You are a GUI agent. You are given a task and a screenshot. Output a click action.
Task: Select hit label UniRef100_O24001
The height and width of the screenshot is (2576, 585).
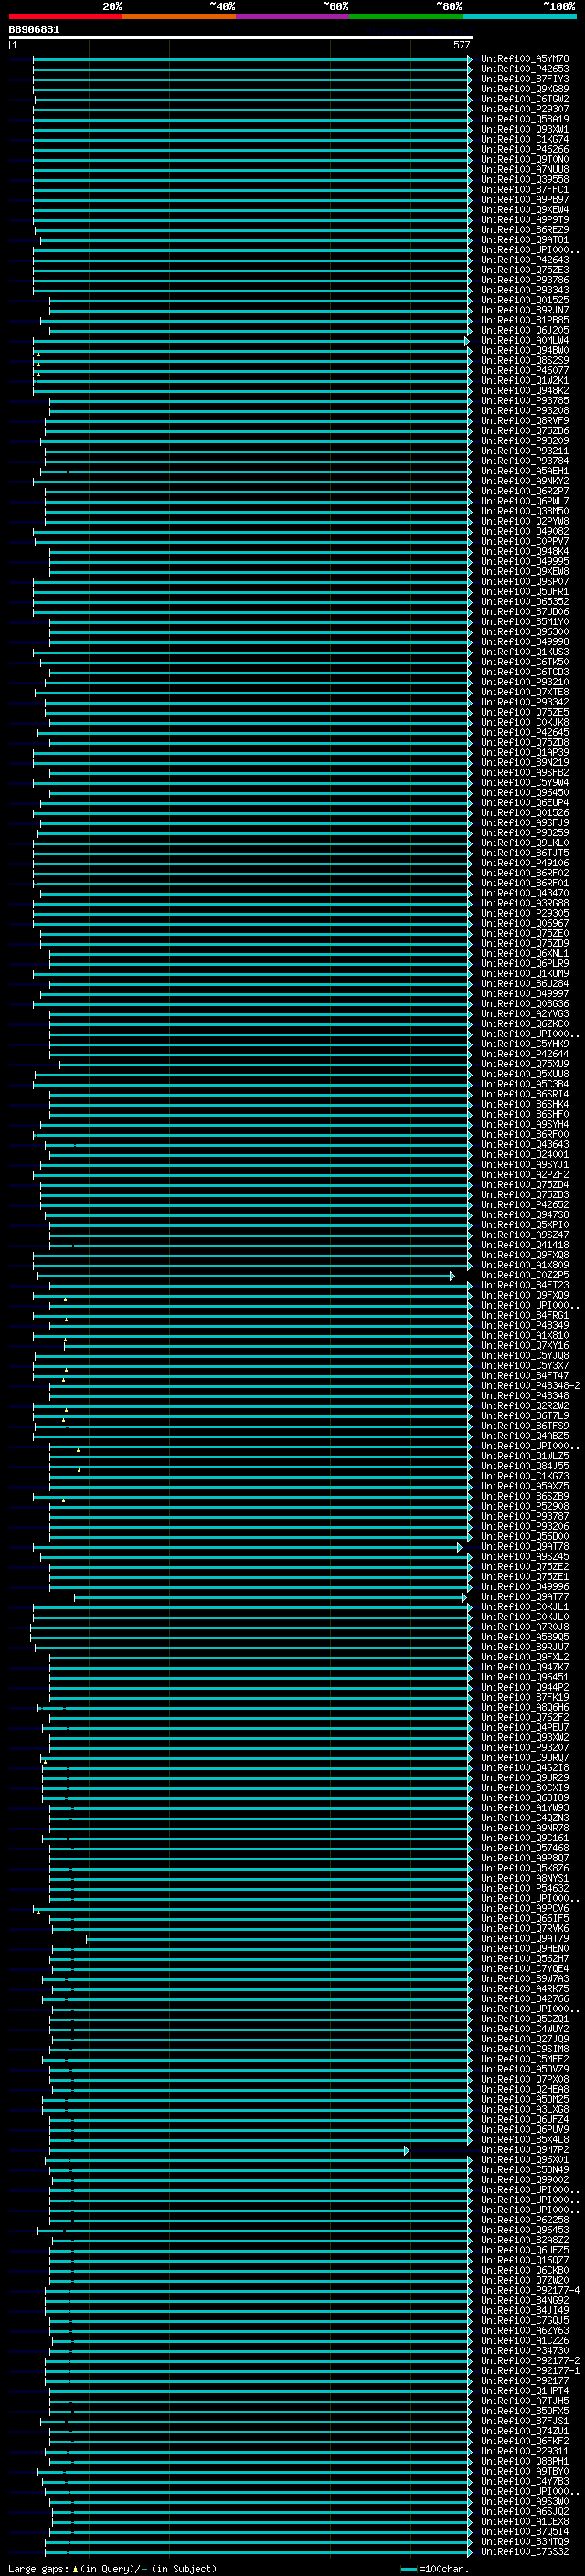point(525,1154)
